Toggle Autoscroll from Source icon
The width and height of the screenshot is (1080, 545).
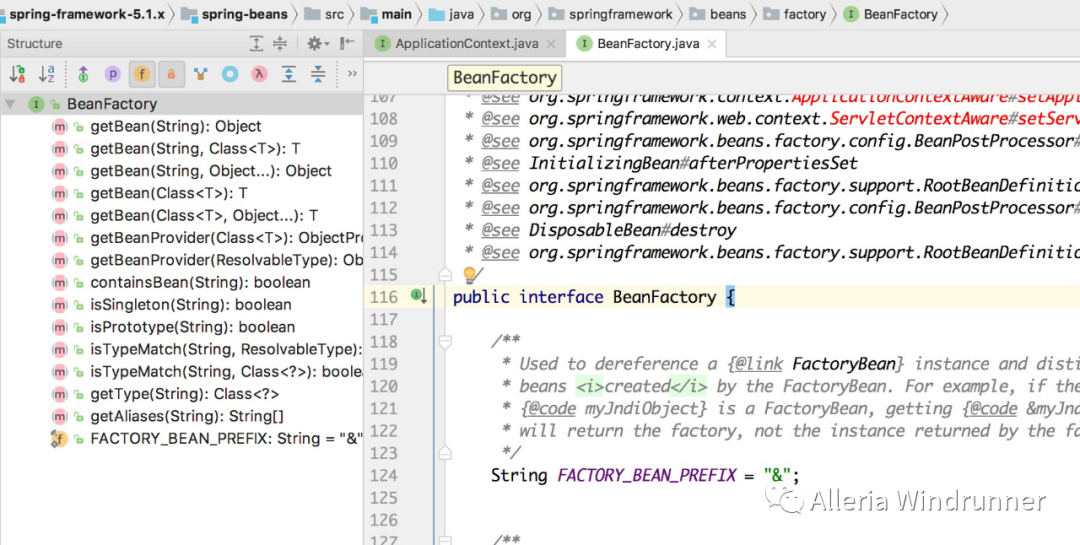pos(318,74)
